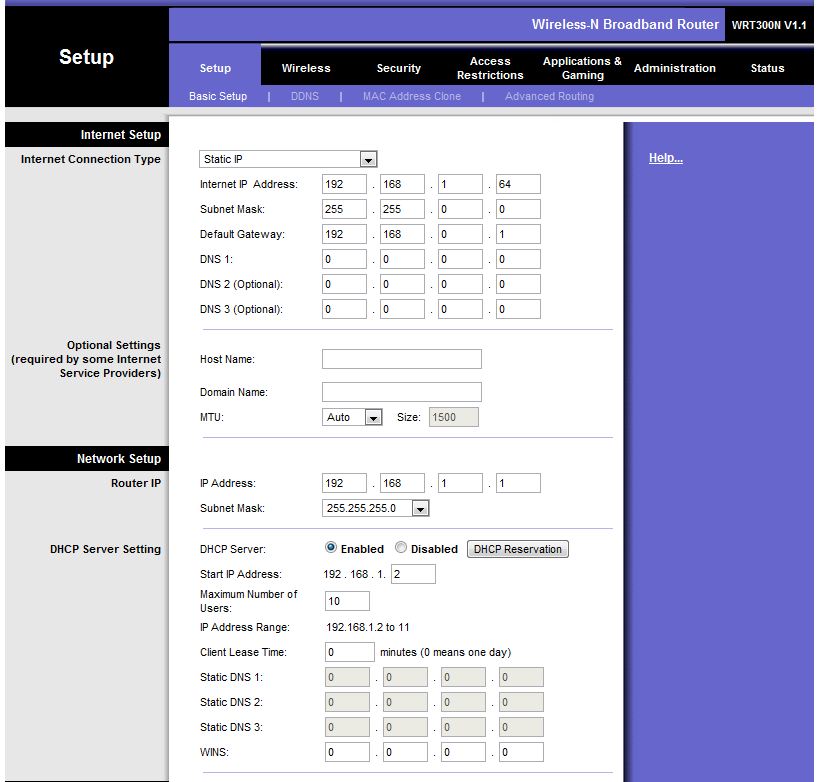The height and width of the screenshot is (782, 817).
Task: Switch to the Wireless tab
Action: click(306, 68)
